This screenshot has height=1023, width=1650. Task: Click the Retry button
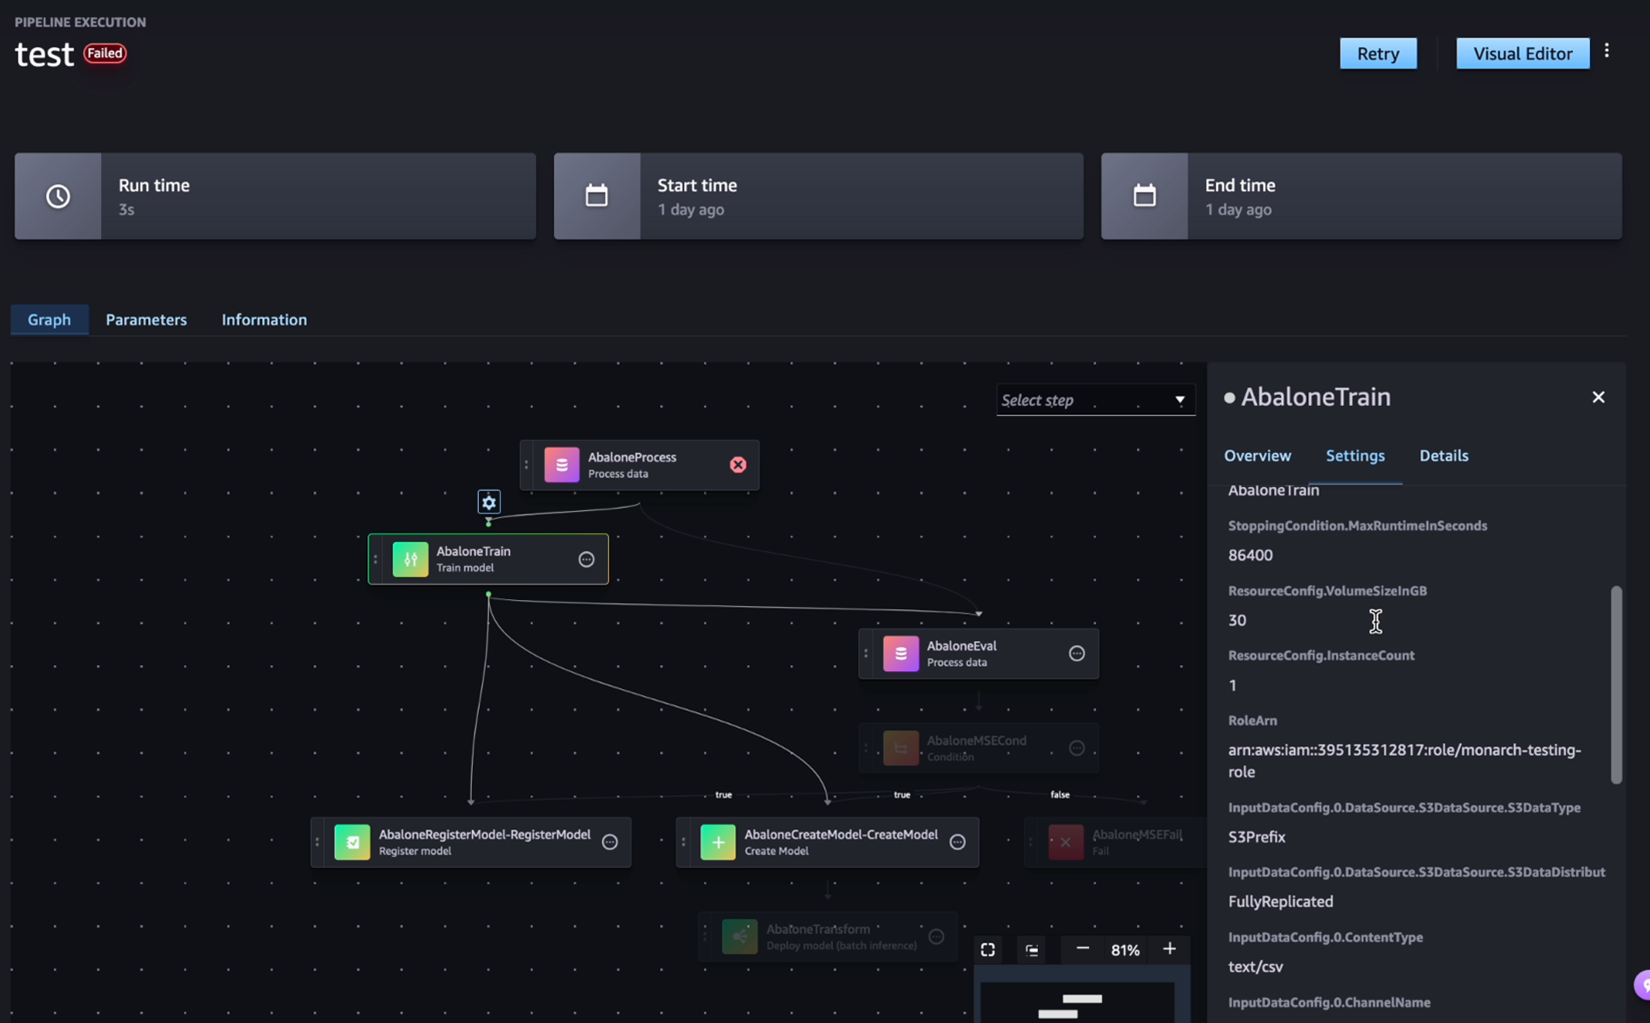click(x=1378, y=53)
